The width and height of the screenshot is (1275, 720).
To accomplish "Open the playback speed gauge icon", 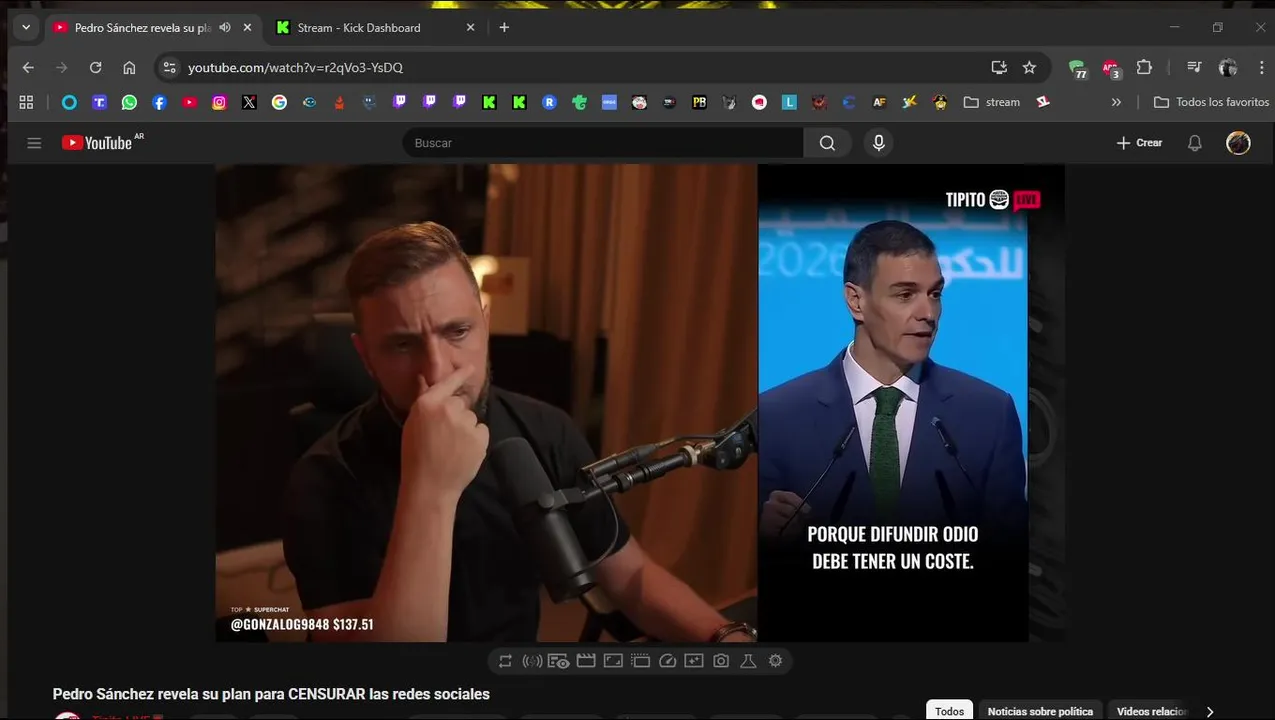I will coord(667,661).
